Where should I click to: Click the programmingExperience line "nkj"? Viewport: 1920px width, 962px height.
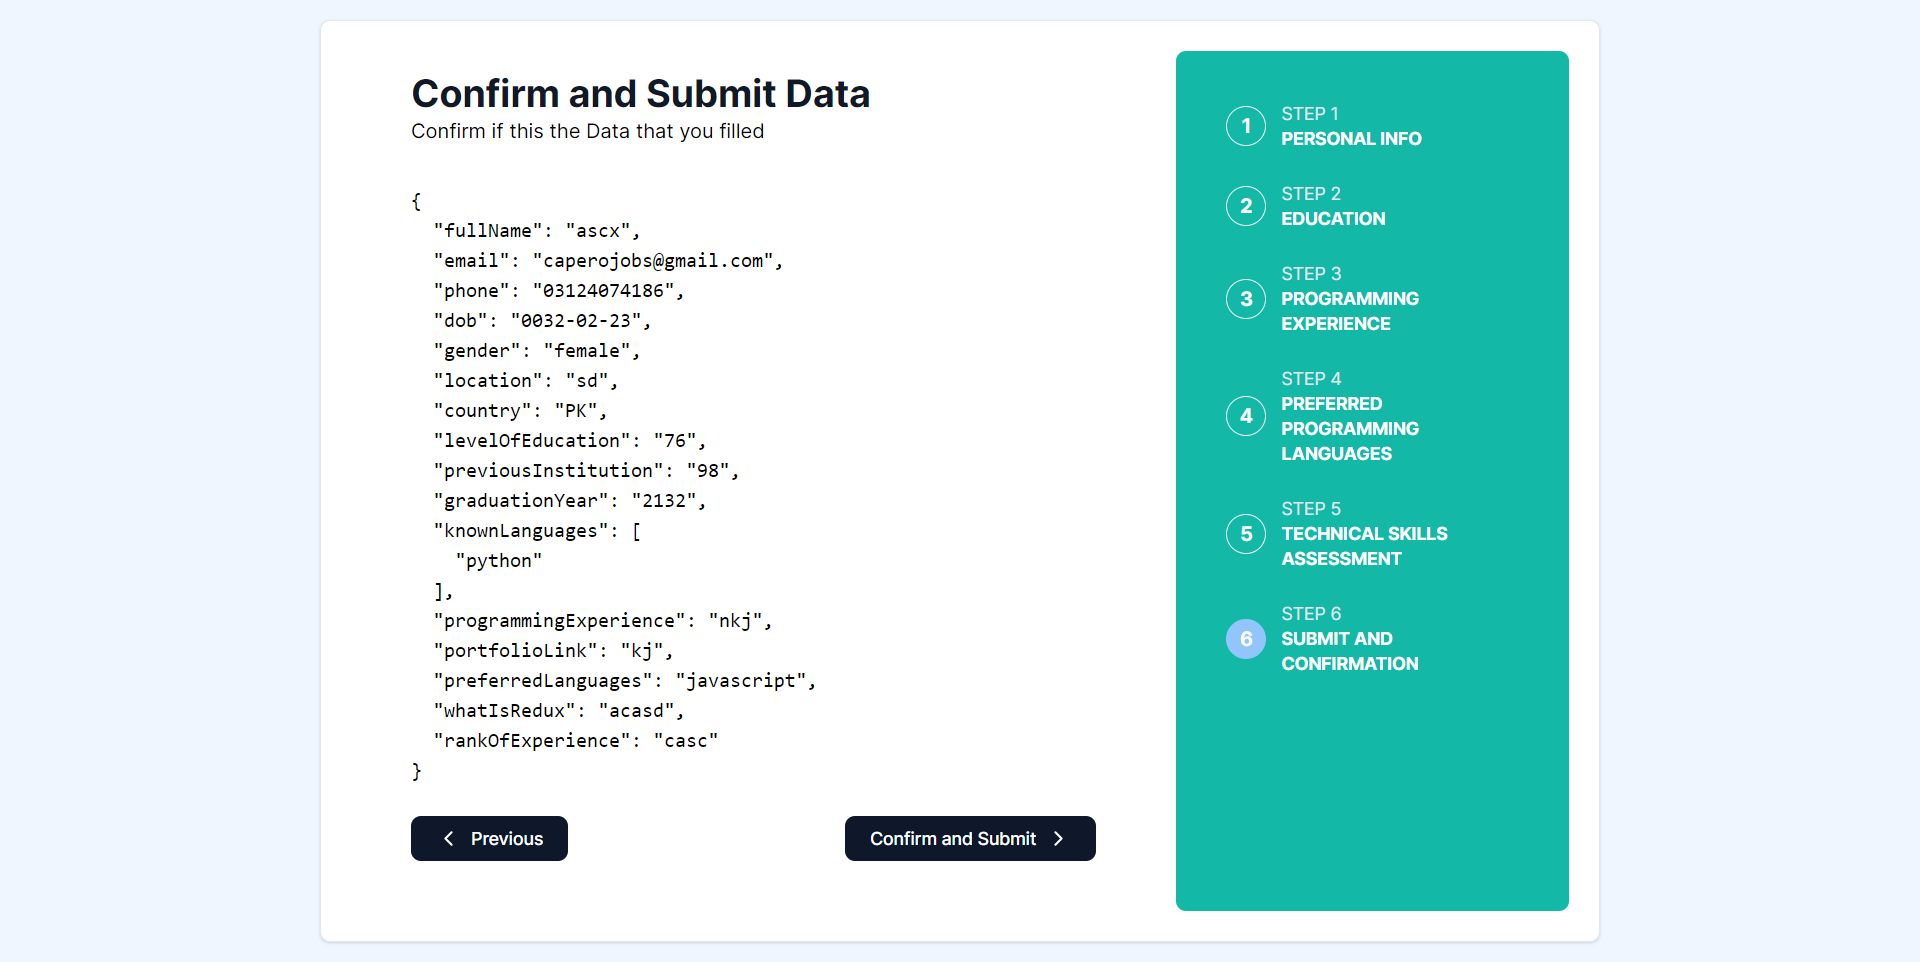click(x=603, y=621)
